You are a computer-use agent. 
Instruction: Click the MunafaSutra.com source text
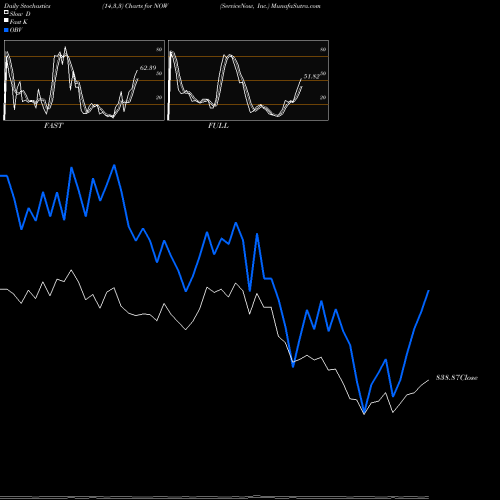(296, 6)
